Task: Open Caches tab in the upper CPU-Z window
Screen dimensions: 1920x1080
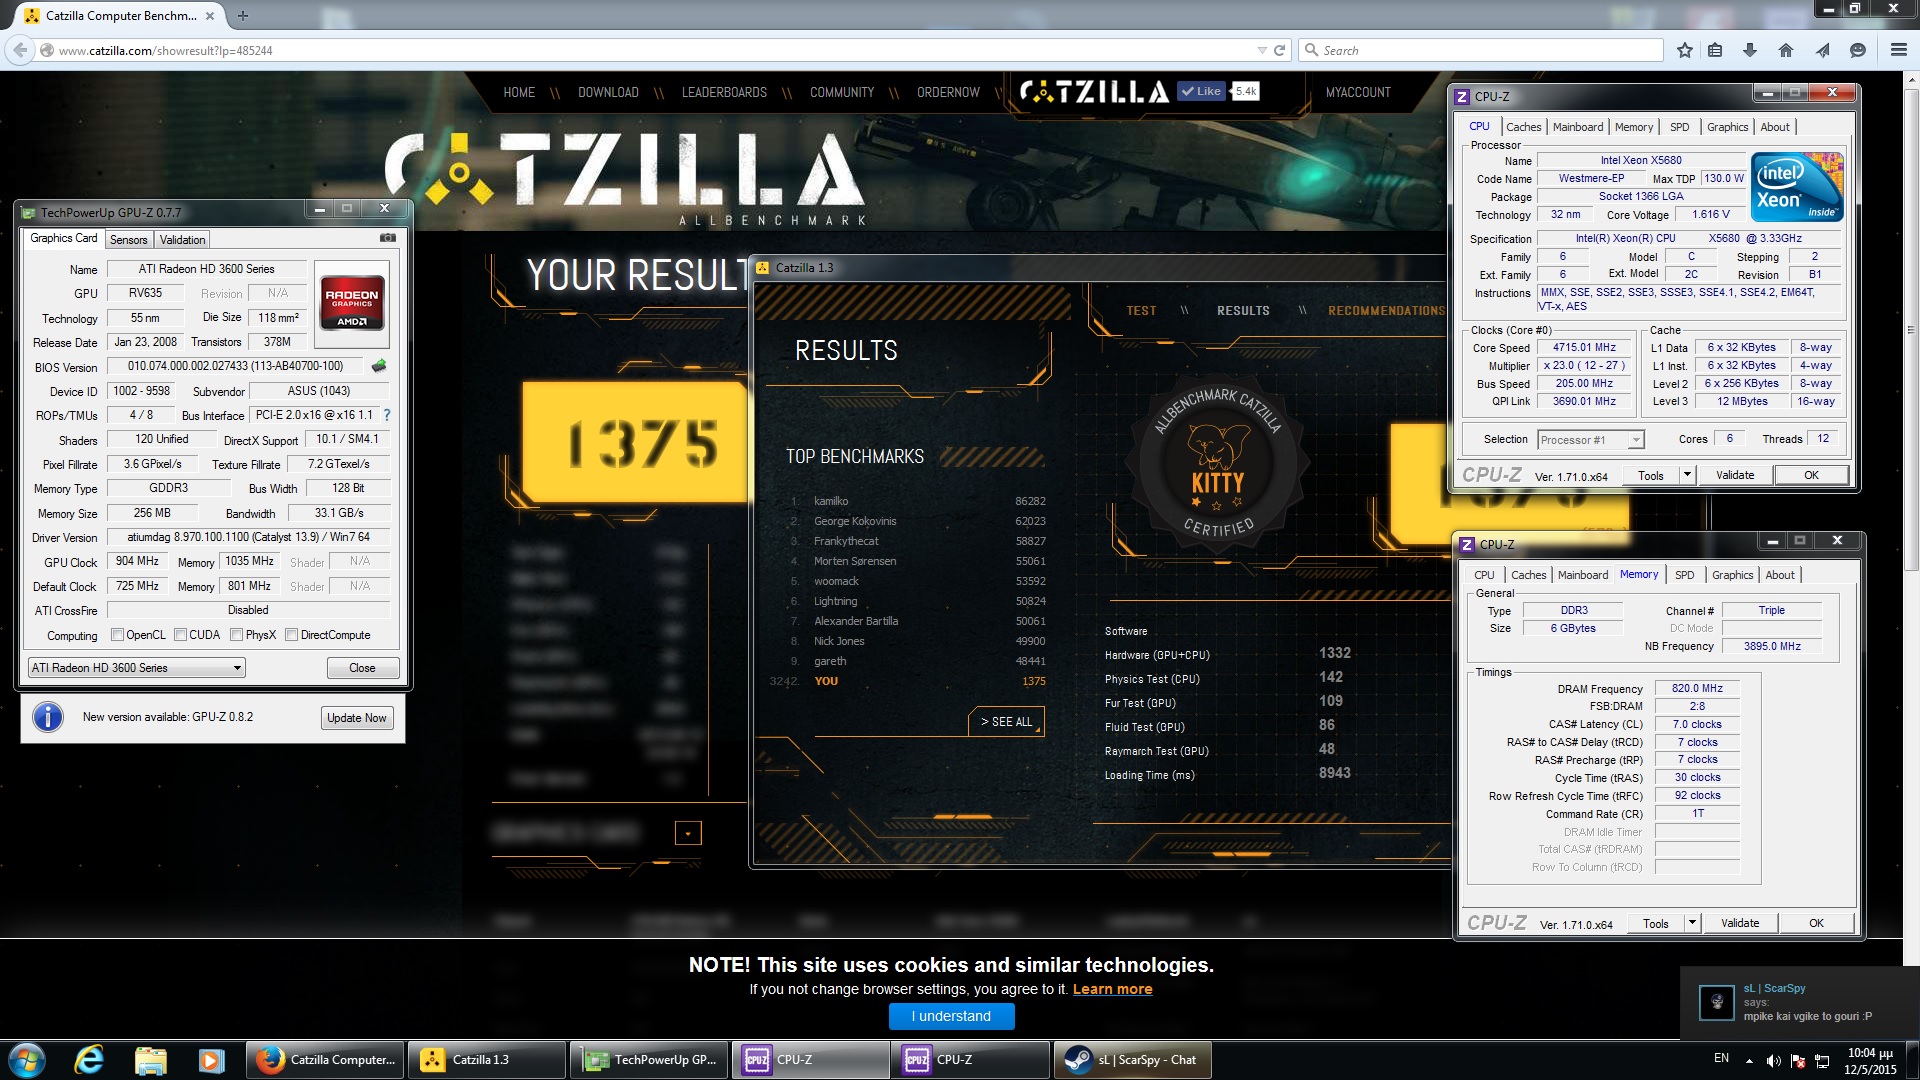Action: pos(1523,127)
